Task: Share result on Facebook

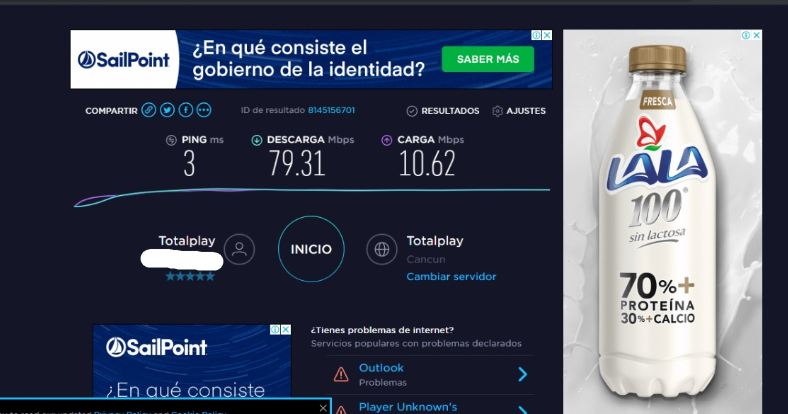Action: pyautogui.click(x=186, y=110)
